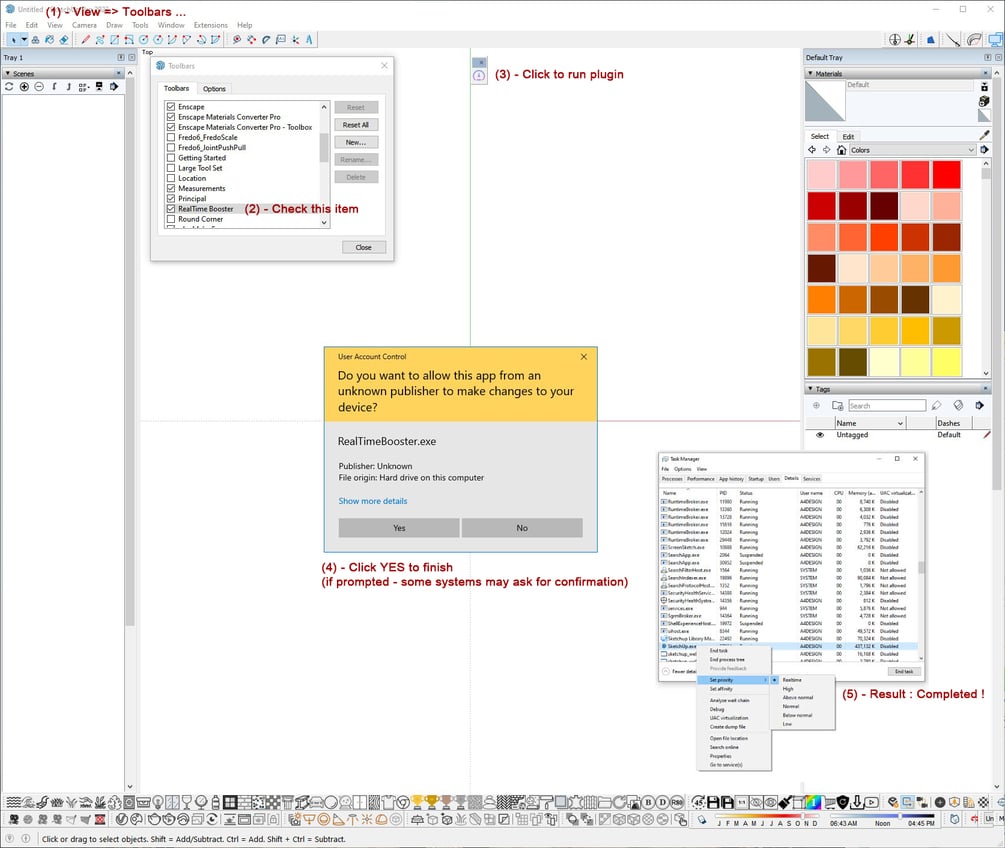Uncheck the Measurements toolbar checkbox
The image size is (1005, 848).
[171, 188]
